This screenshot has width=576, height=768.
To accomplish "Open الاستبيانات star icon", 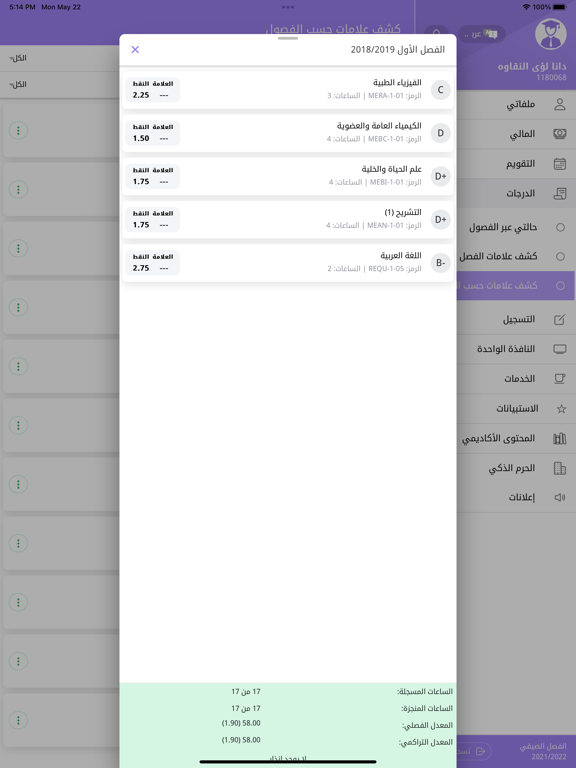I will [x=561, y=408].
